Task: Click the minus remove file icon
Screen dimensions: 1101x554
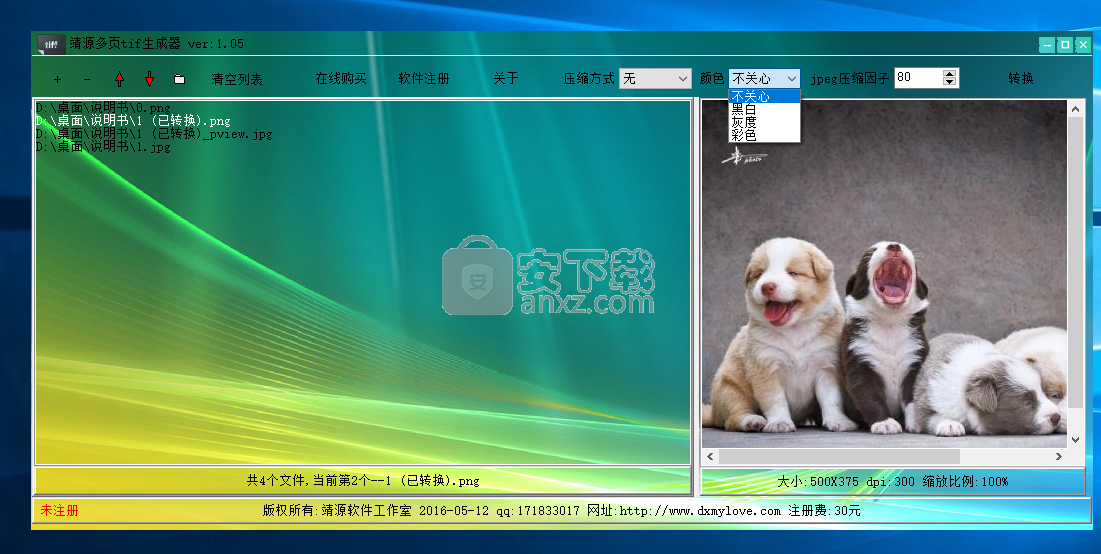Action: pyautogui.click(x=87, y=79)
